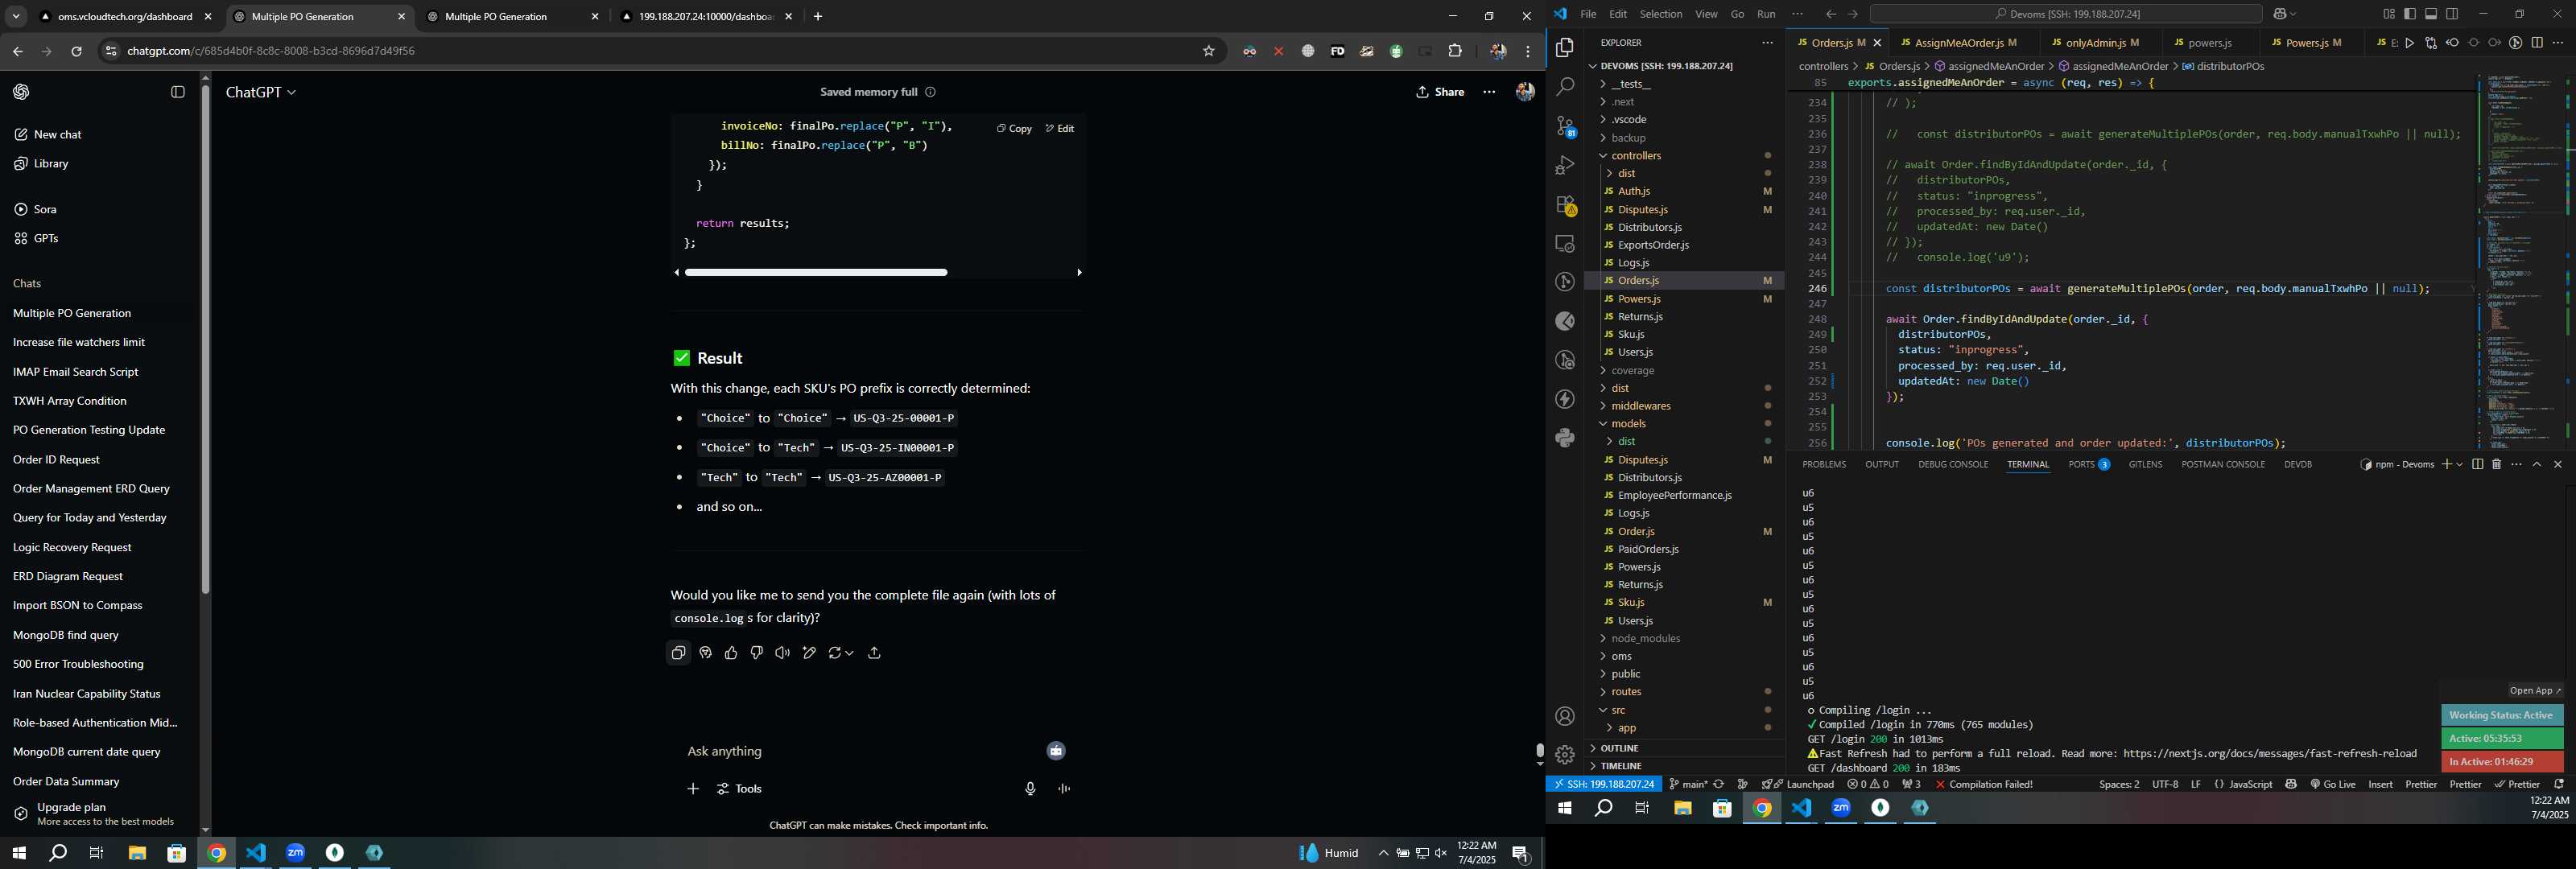
Task: Start a New chat in ChatGPT
Action: pyautogui.click(x=57, y=135)
